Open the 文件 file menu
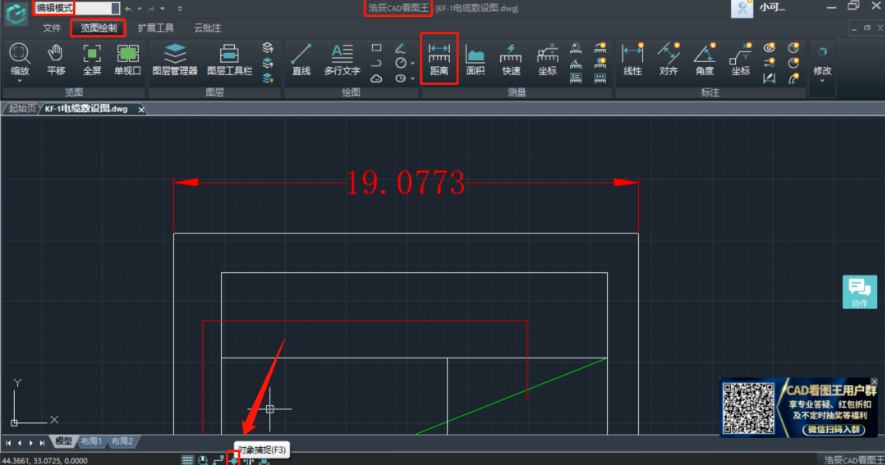The image size is (885, 465). tap(52, 28)
